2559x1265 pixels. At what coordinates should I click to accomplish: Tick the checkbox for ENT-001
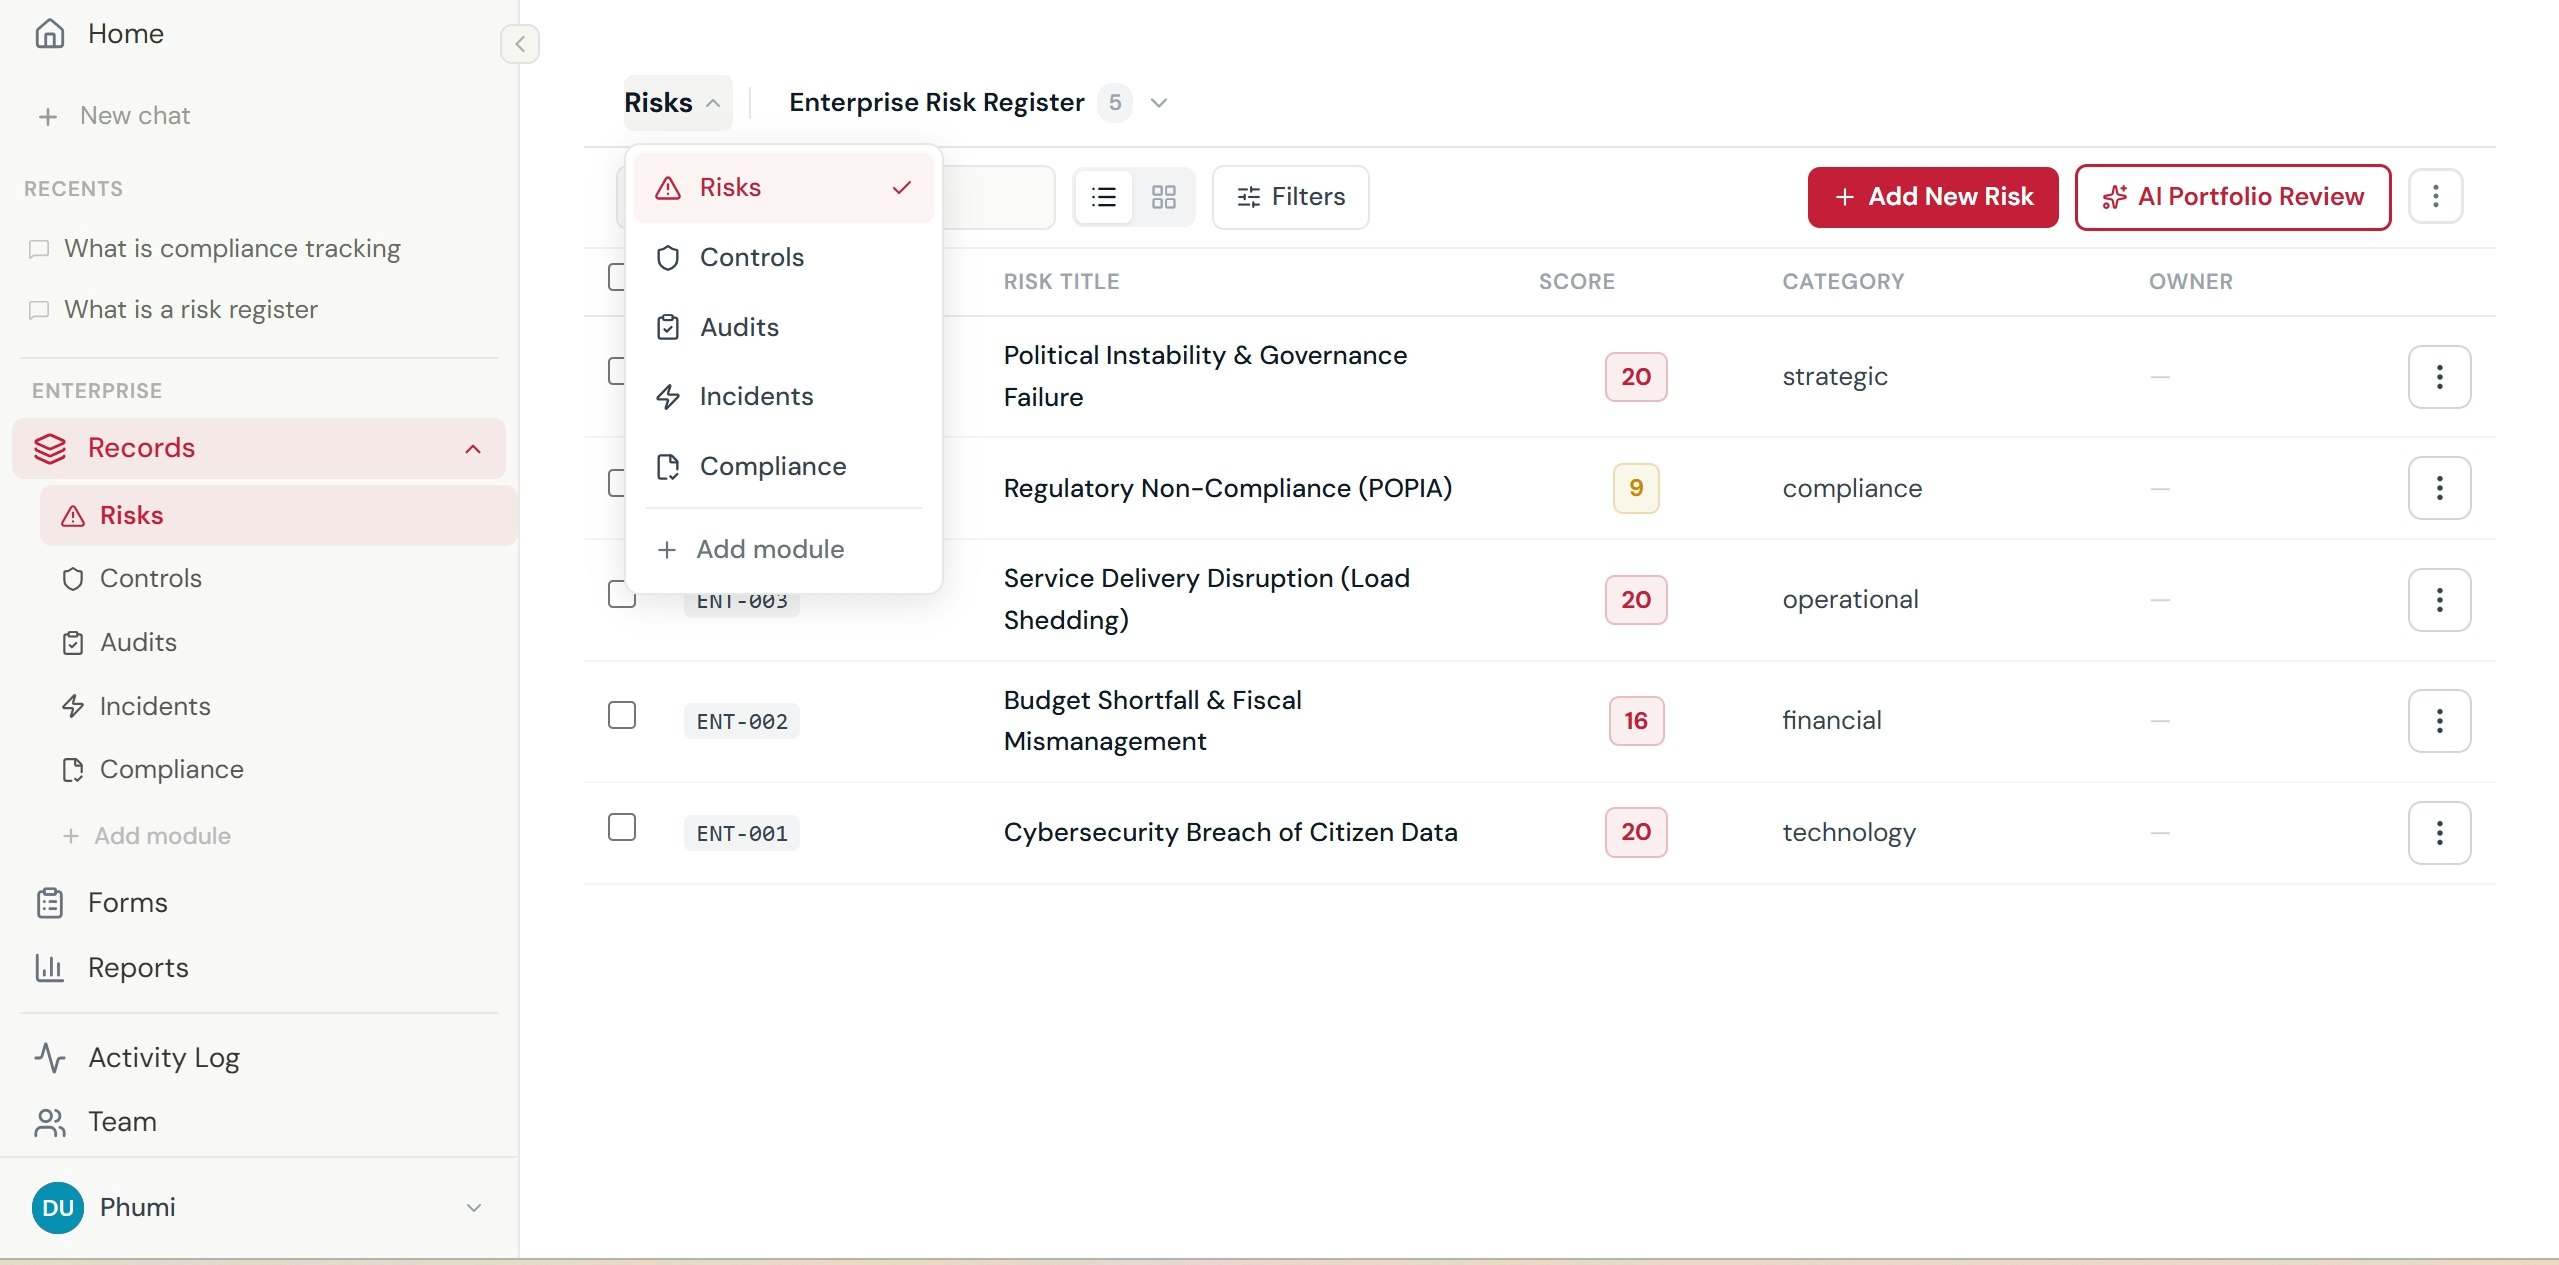(622, 828)
